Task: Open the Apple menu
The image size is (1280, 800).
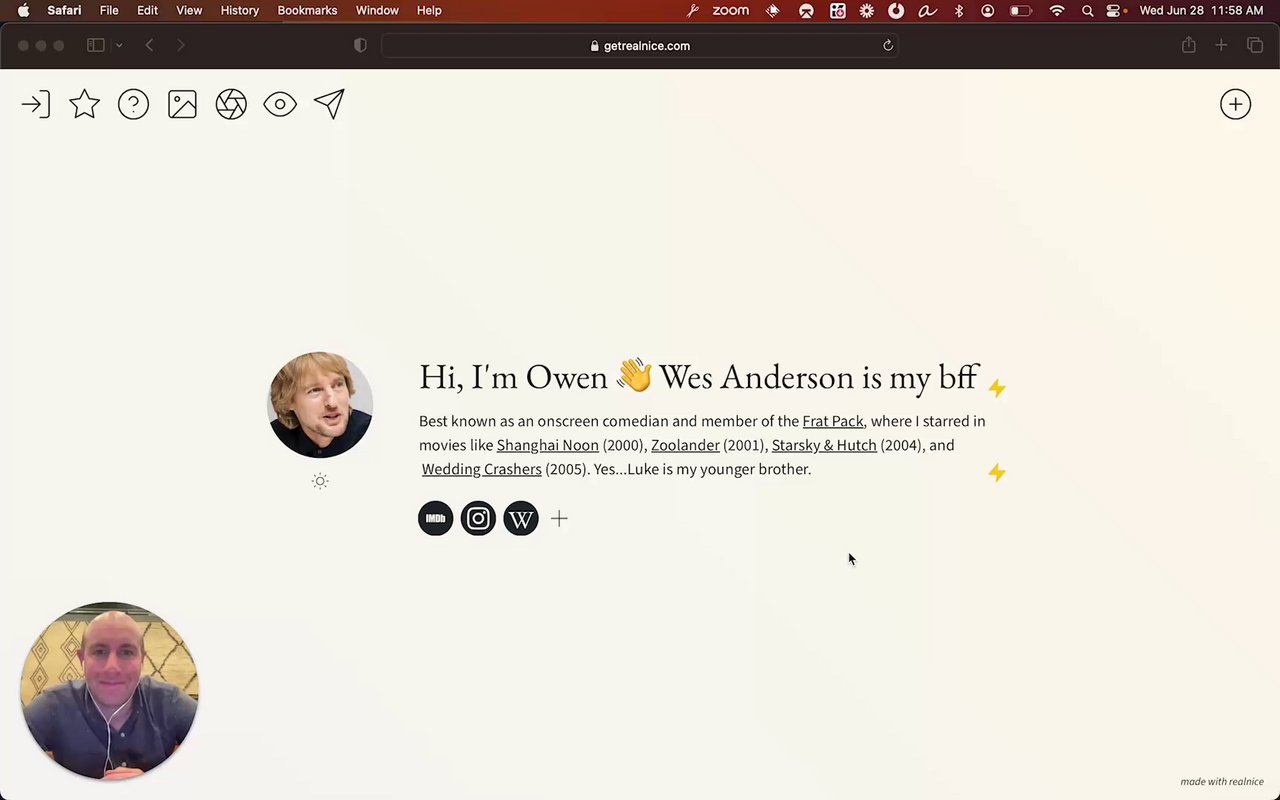Action: [23, 10]
